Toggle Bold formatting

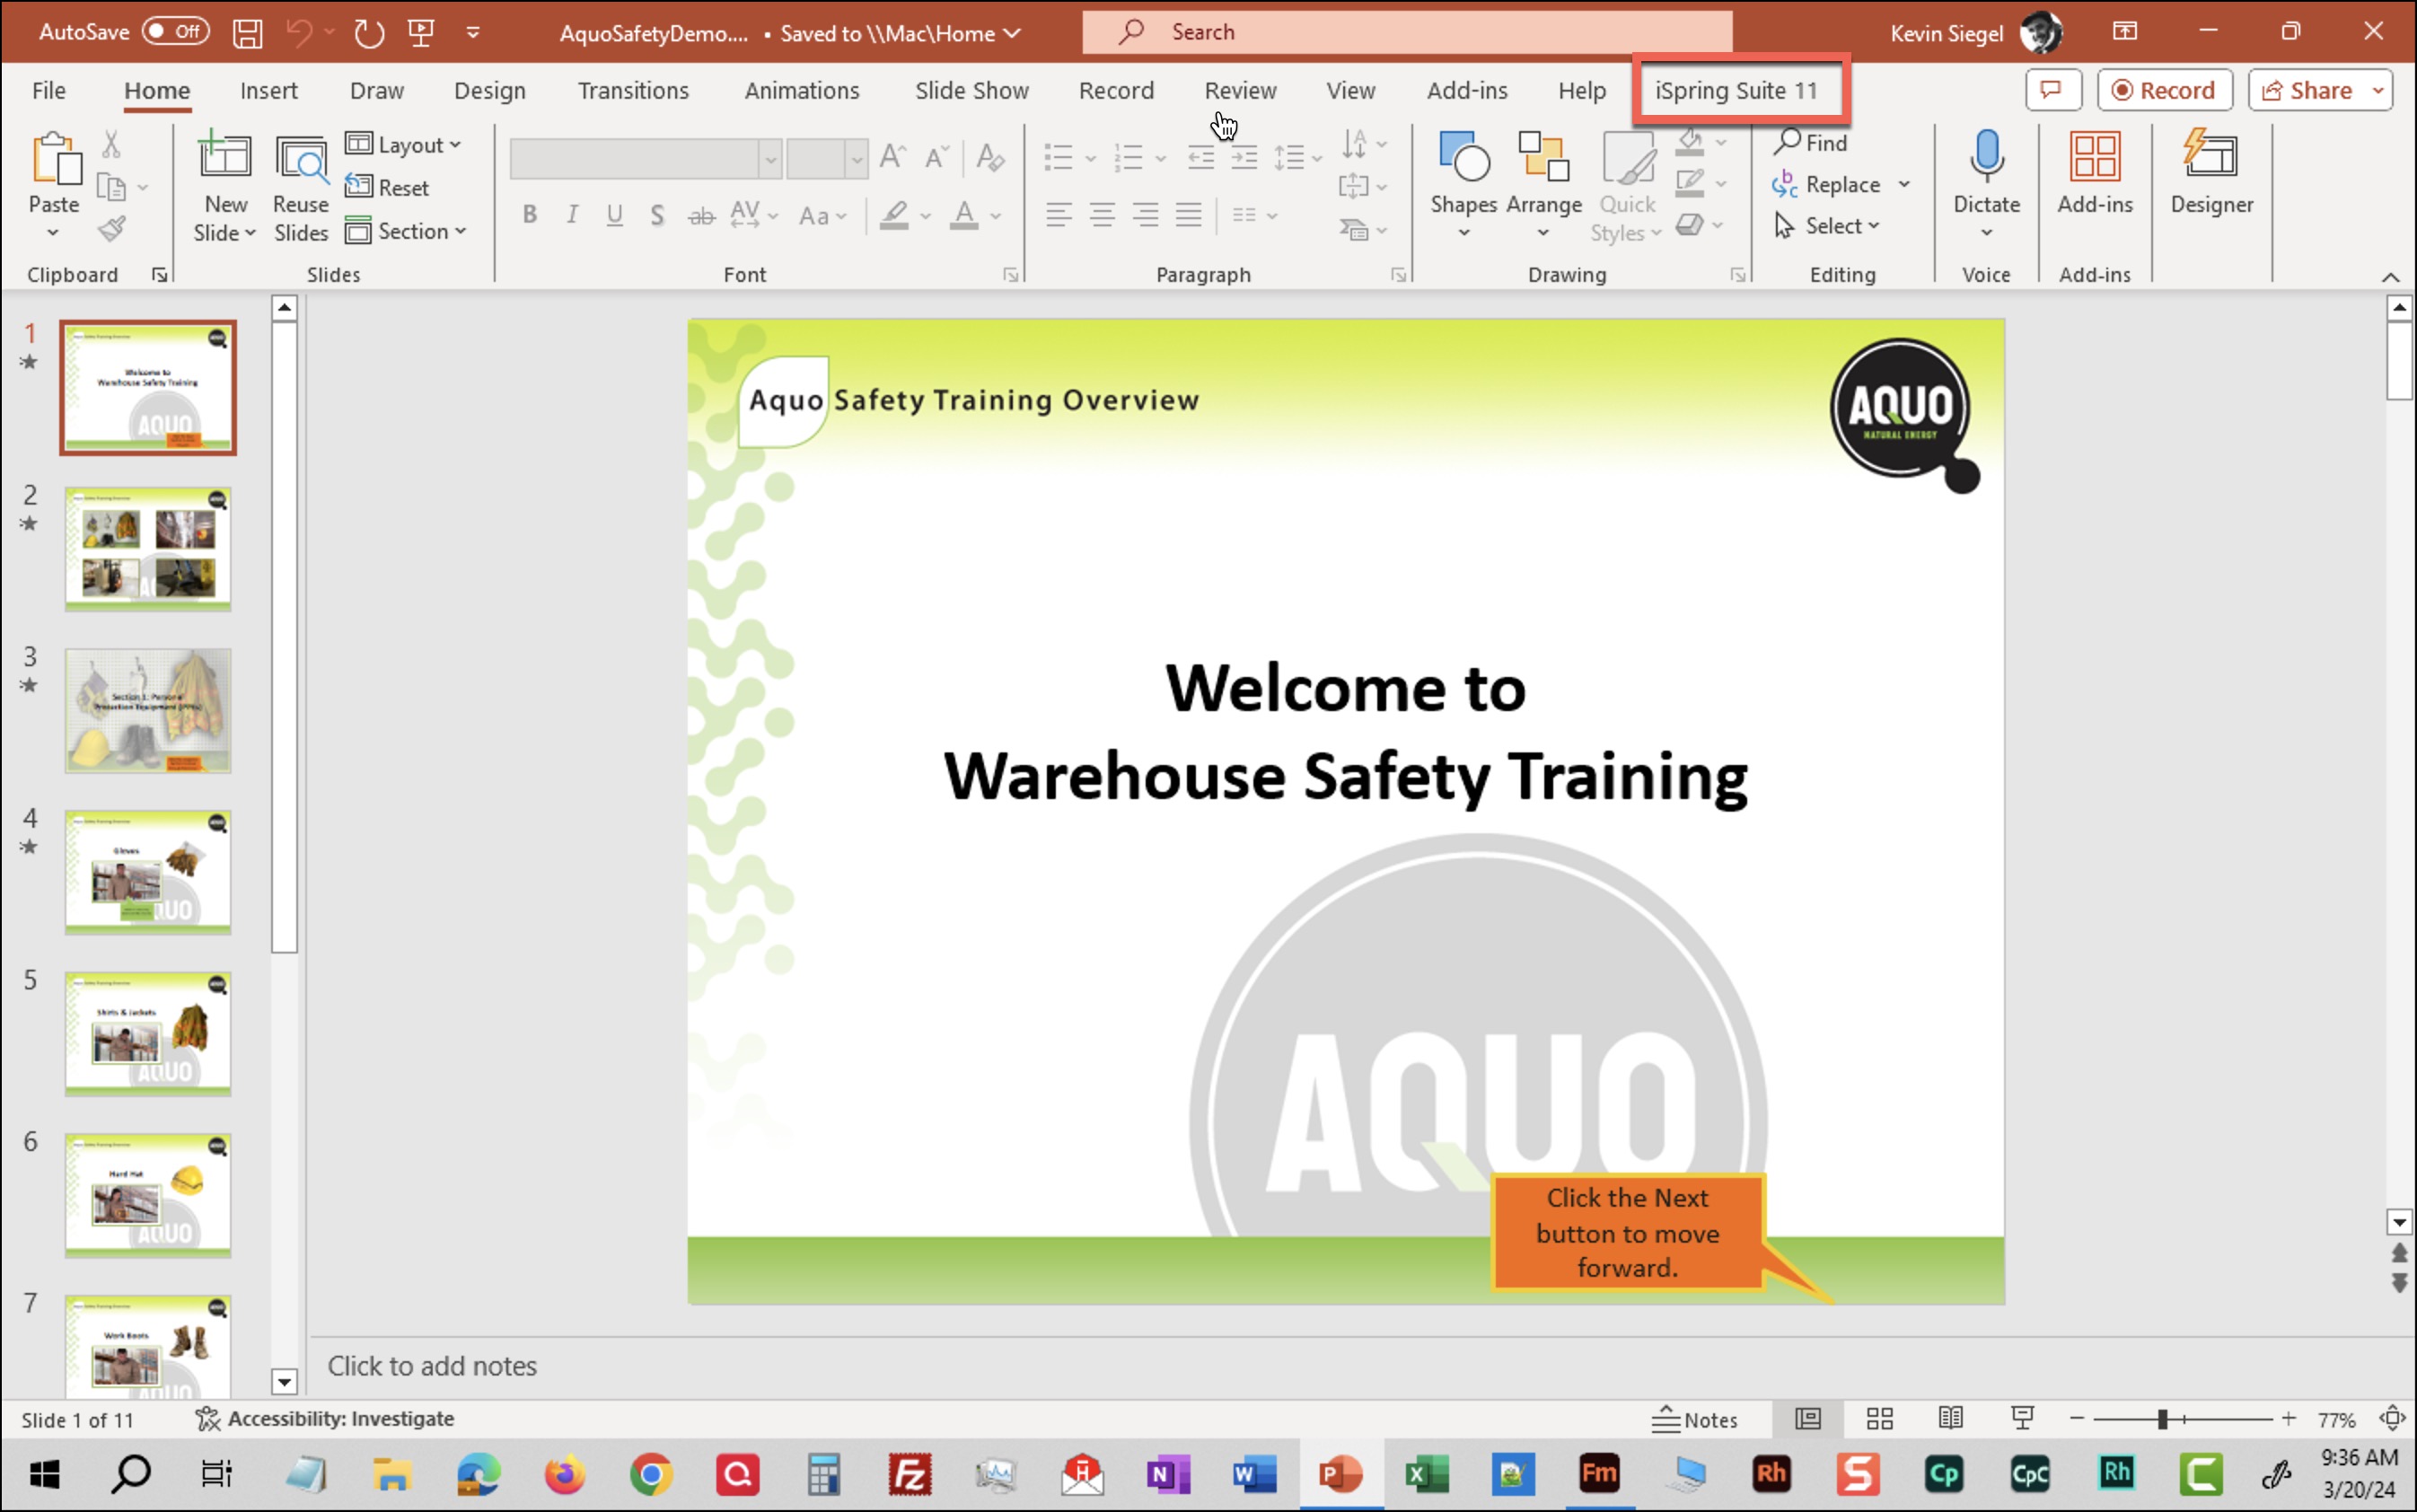coord(530,215)
